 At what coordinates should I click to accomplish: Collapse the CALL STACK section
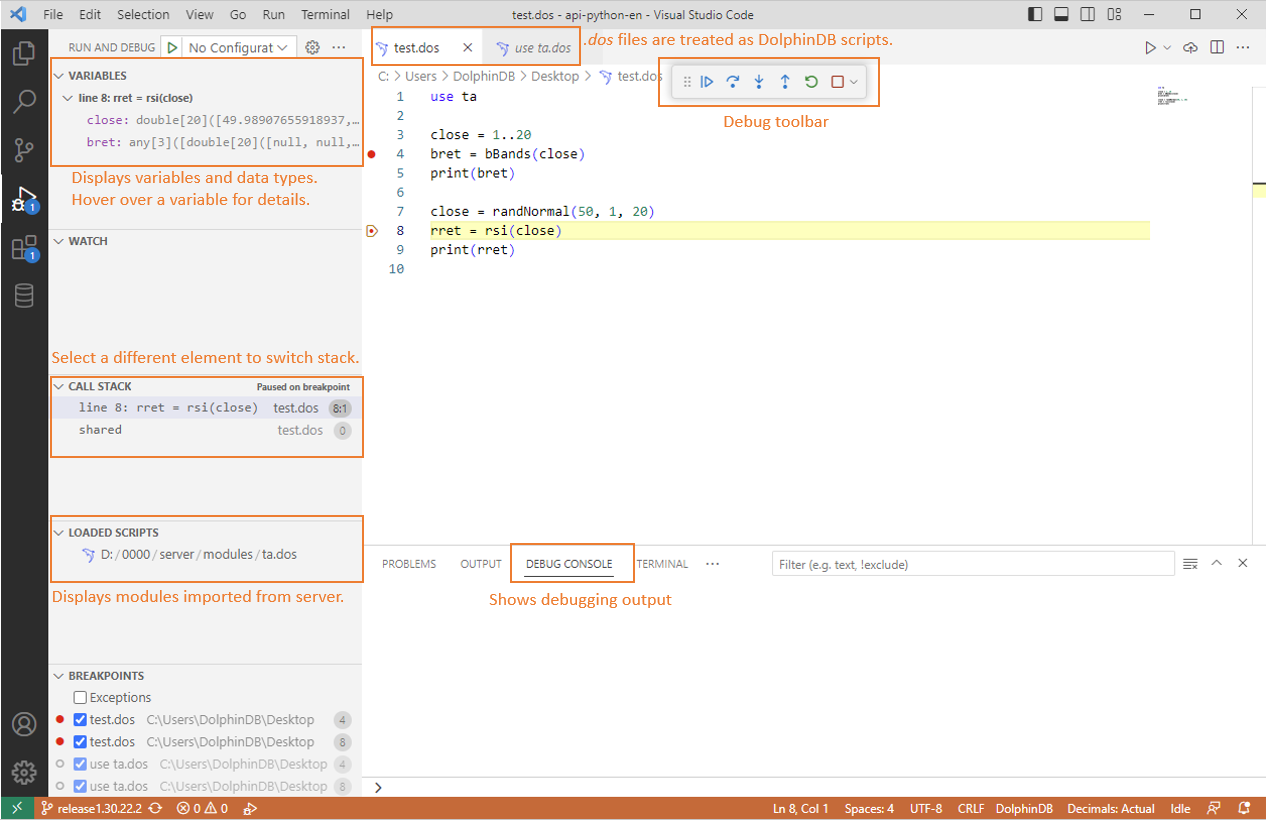99,386
